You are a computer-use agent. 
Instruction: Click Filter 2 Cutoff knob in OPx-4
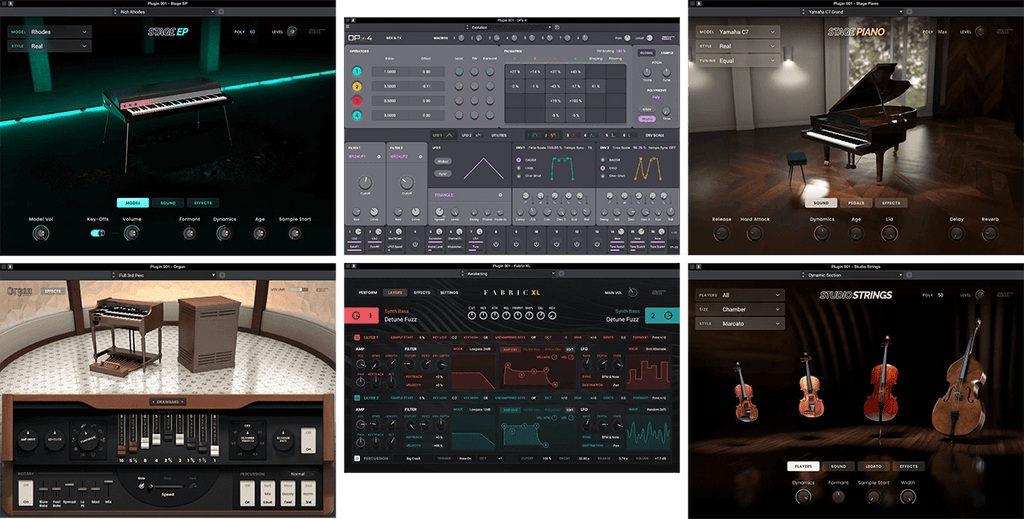tap(406, 184)
